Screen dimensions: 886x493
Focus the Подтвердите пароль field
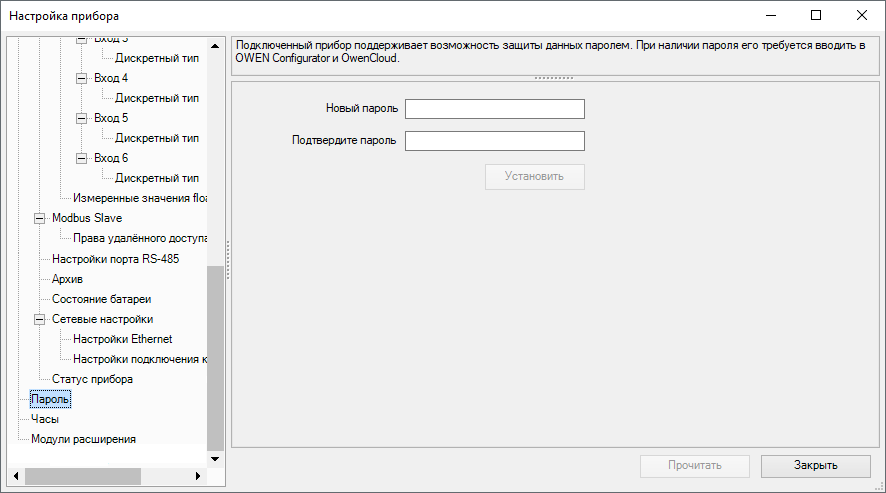point(494,140)
